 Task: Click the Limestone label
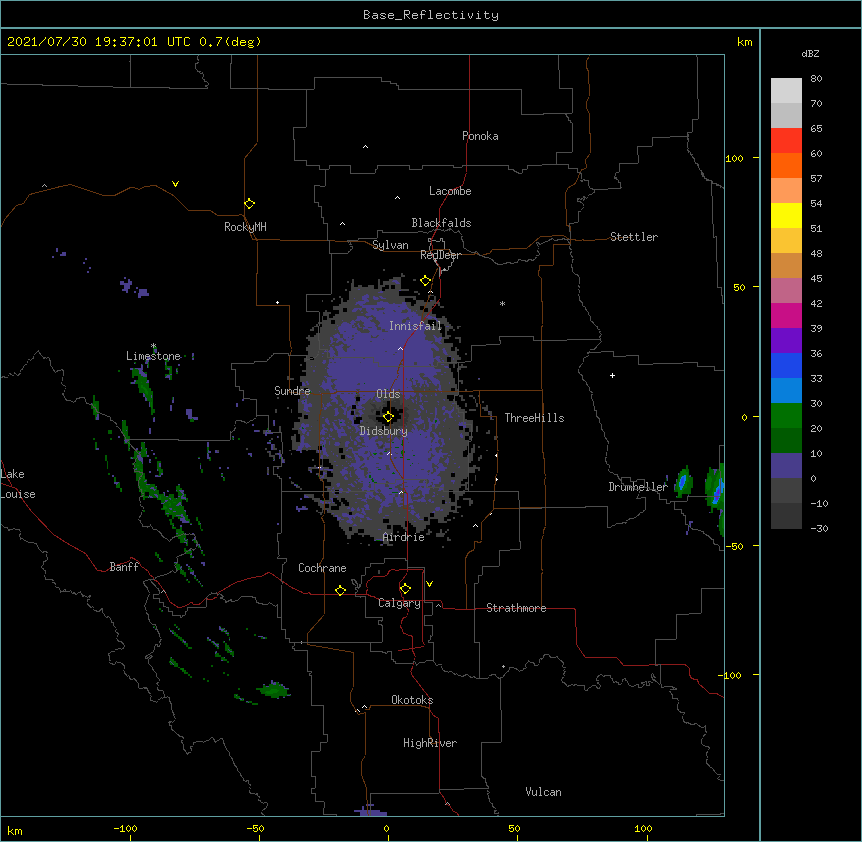(153, 356)
